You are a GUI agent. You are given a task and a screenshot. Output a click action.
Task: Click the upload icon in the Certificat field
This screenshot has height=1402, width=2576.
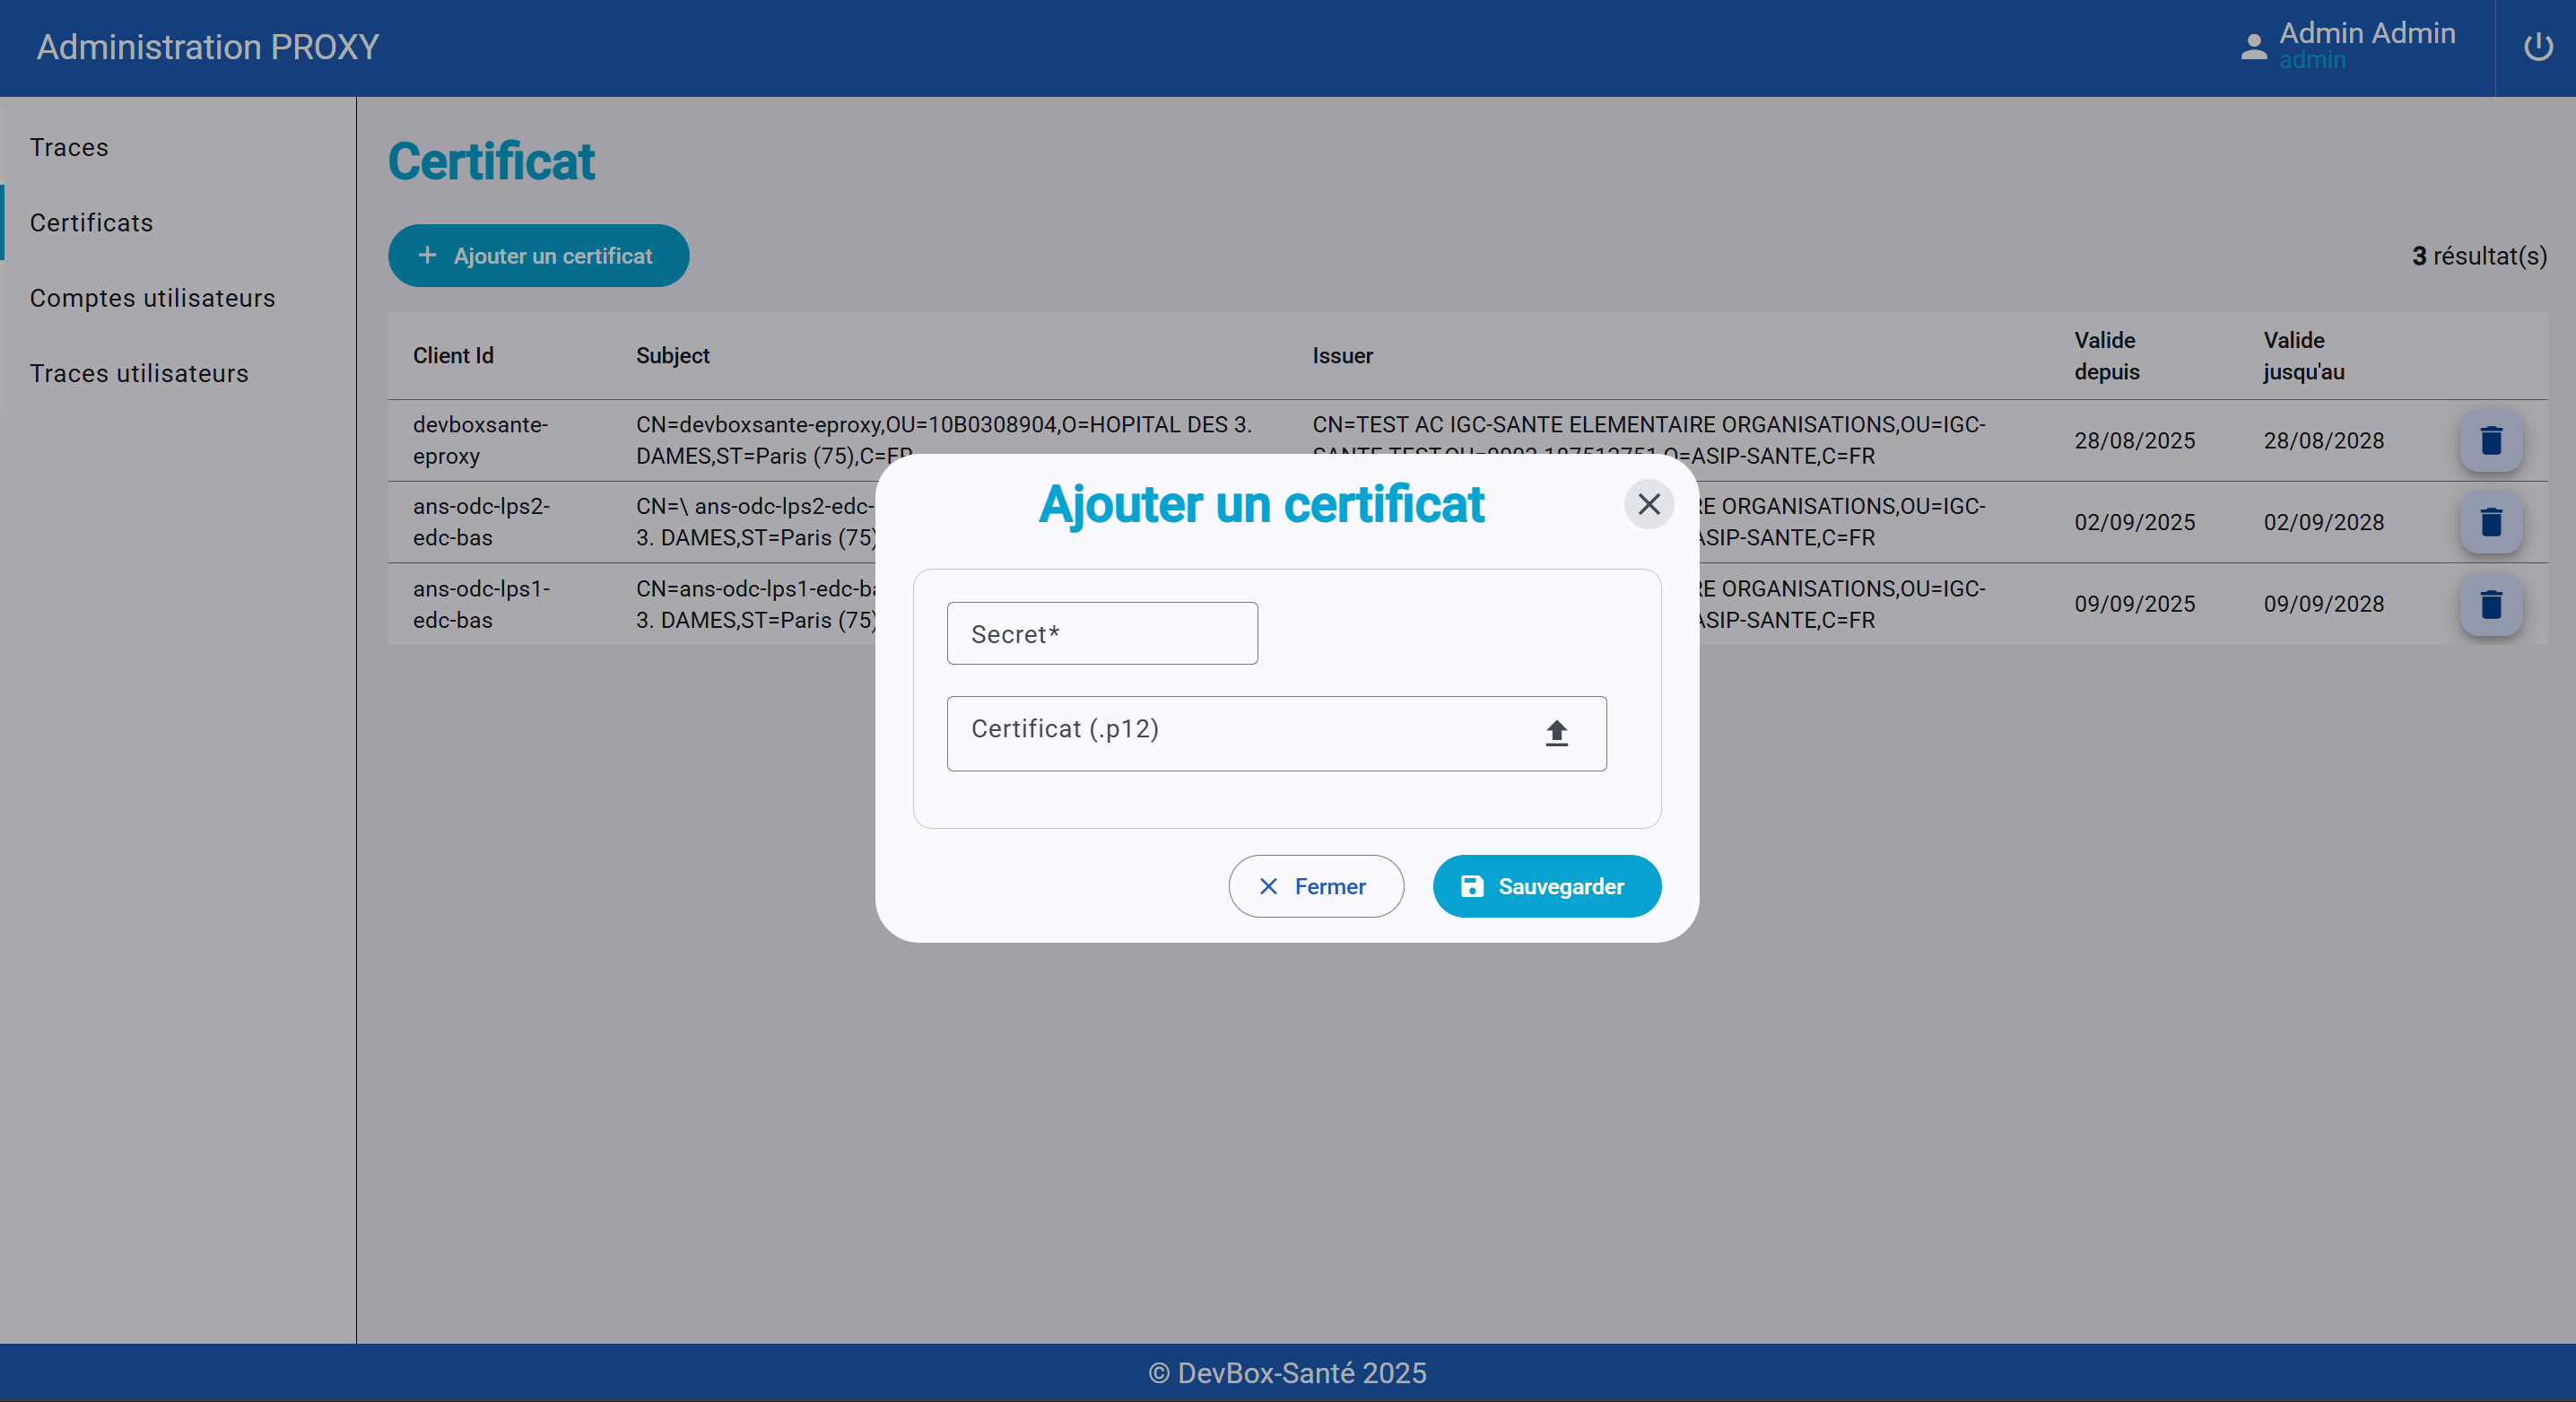pos(1556,733)
